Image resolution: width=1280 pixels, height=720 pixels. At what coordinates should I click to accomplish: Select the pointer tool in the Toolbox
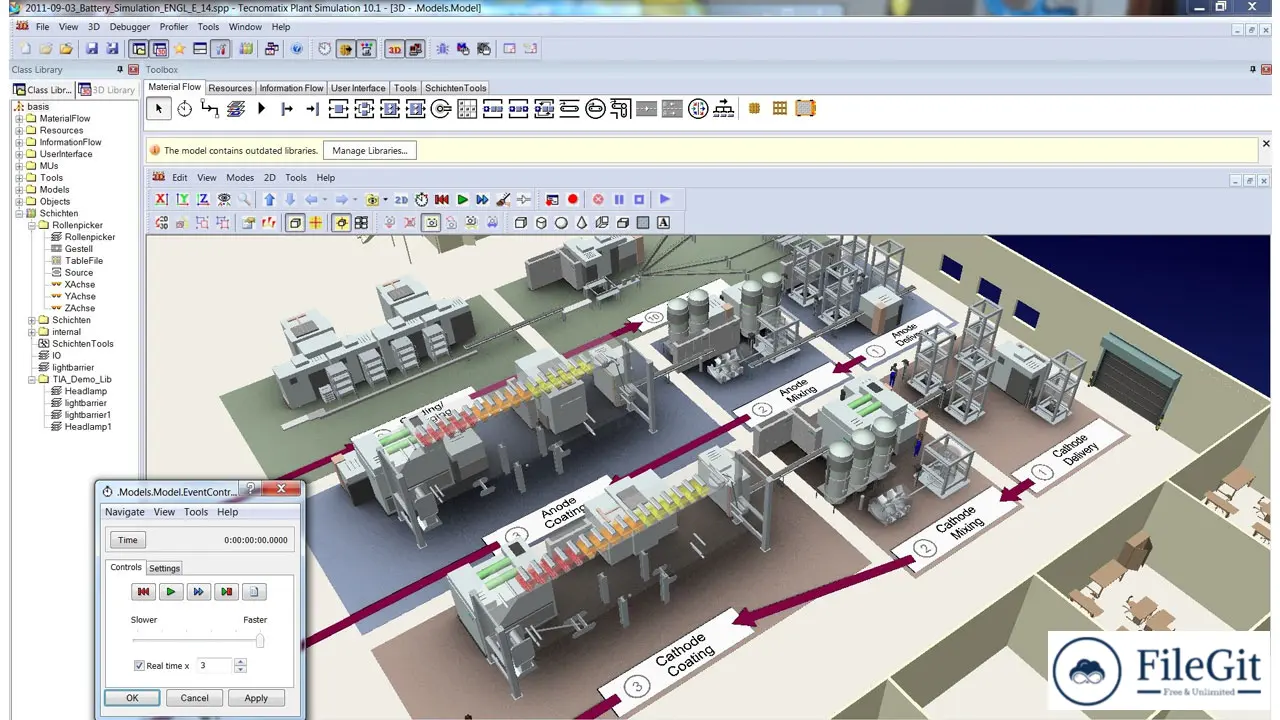pyautogui.click(x=158, y=109)
